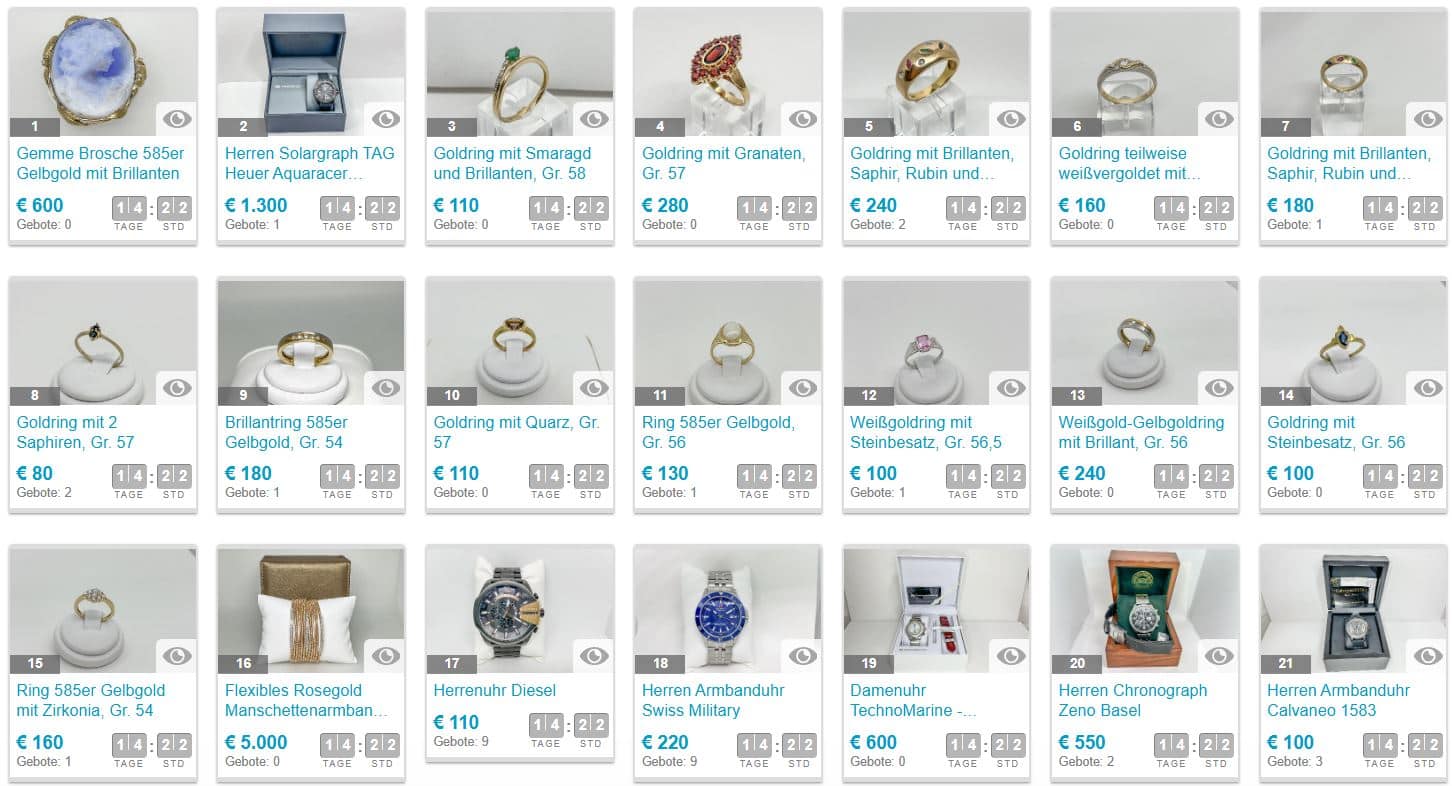The image size is (1452, 786).
Task: Click the lot 5 gold ring photo
Action: point(936,72)
